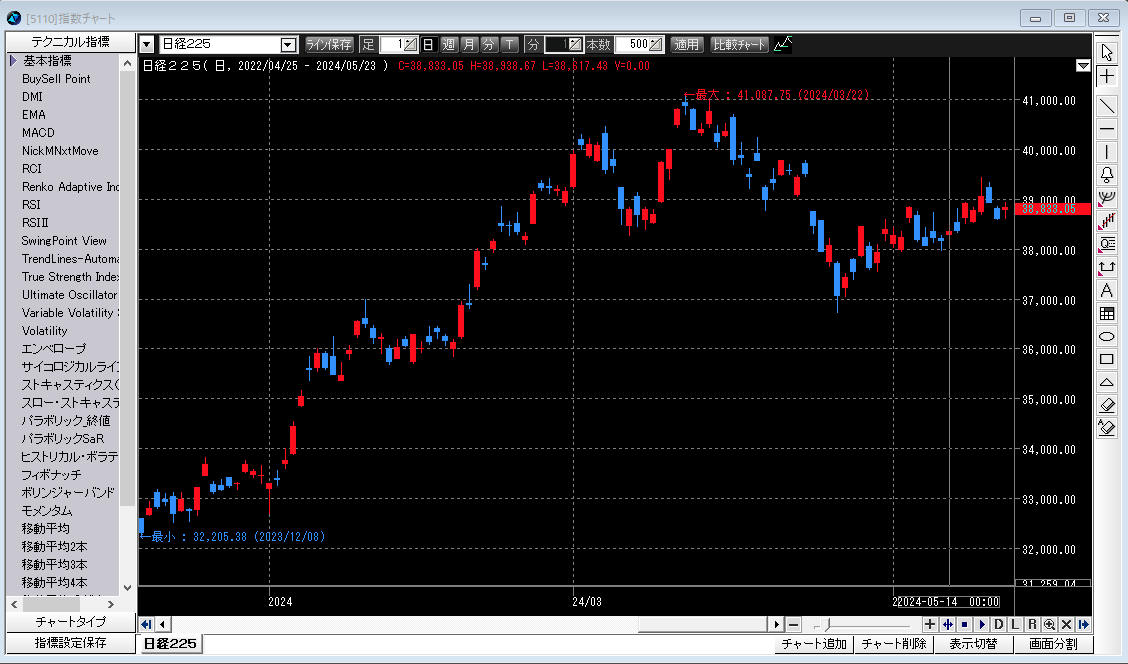Select the ボリンジャーバンド indicator

pos(68,493)
